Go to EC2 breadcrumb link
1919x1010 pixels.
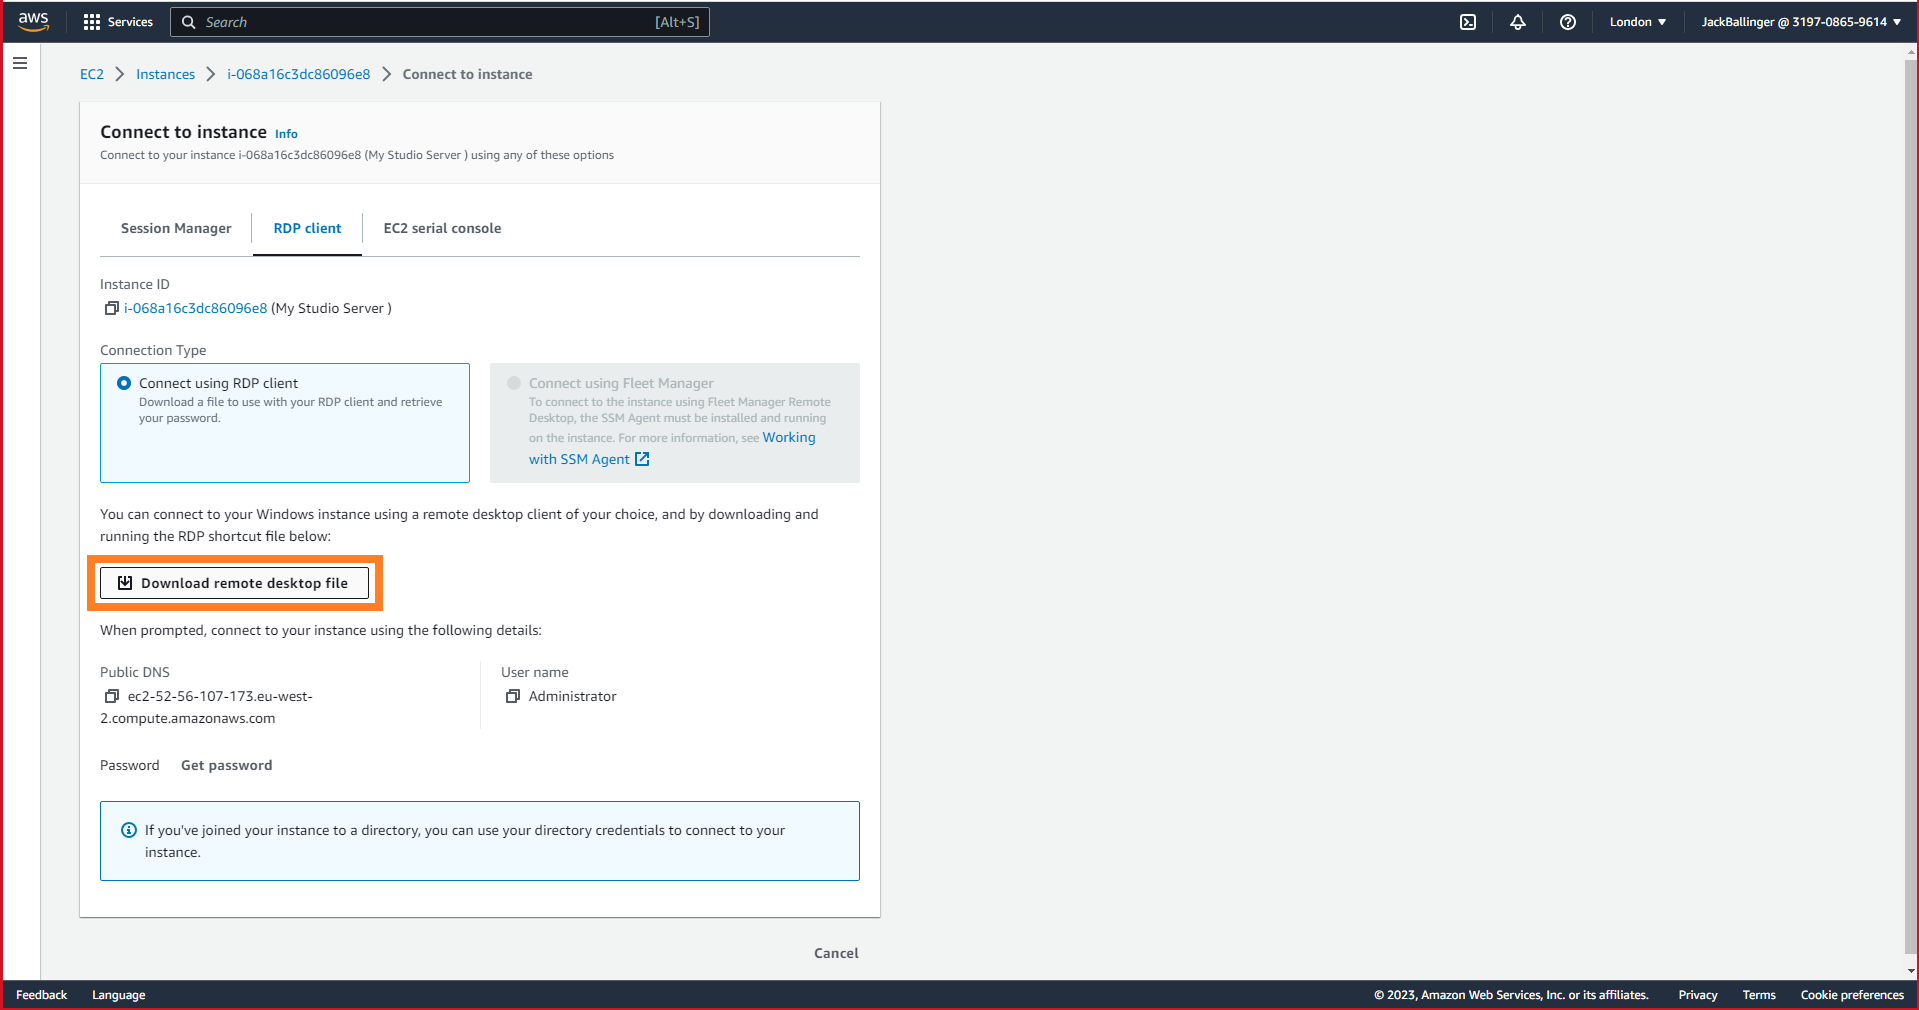92,74
